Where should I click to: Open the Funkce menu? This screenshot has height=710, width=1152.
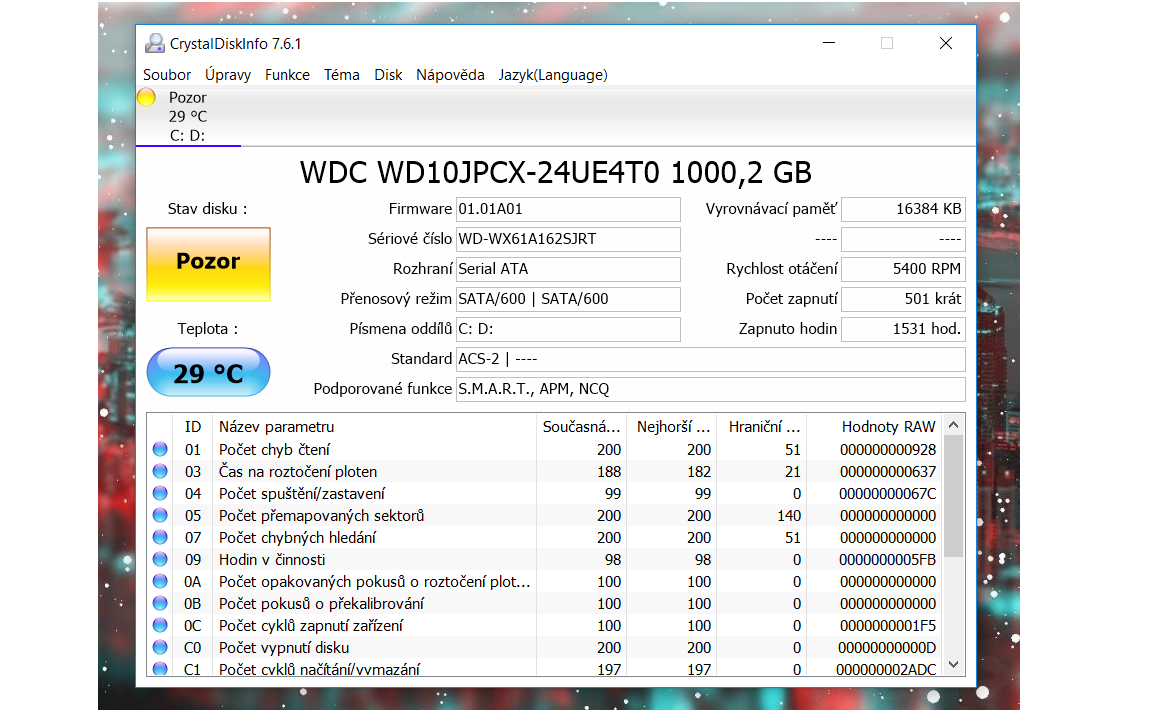tap(287, 75)
